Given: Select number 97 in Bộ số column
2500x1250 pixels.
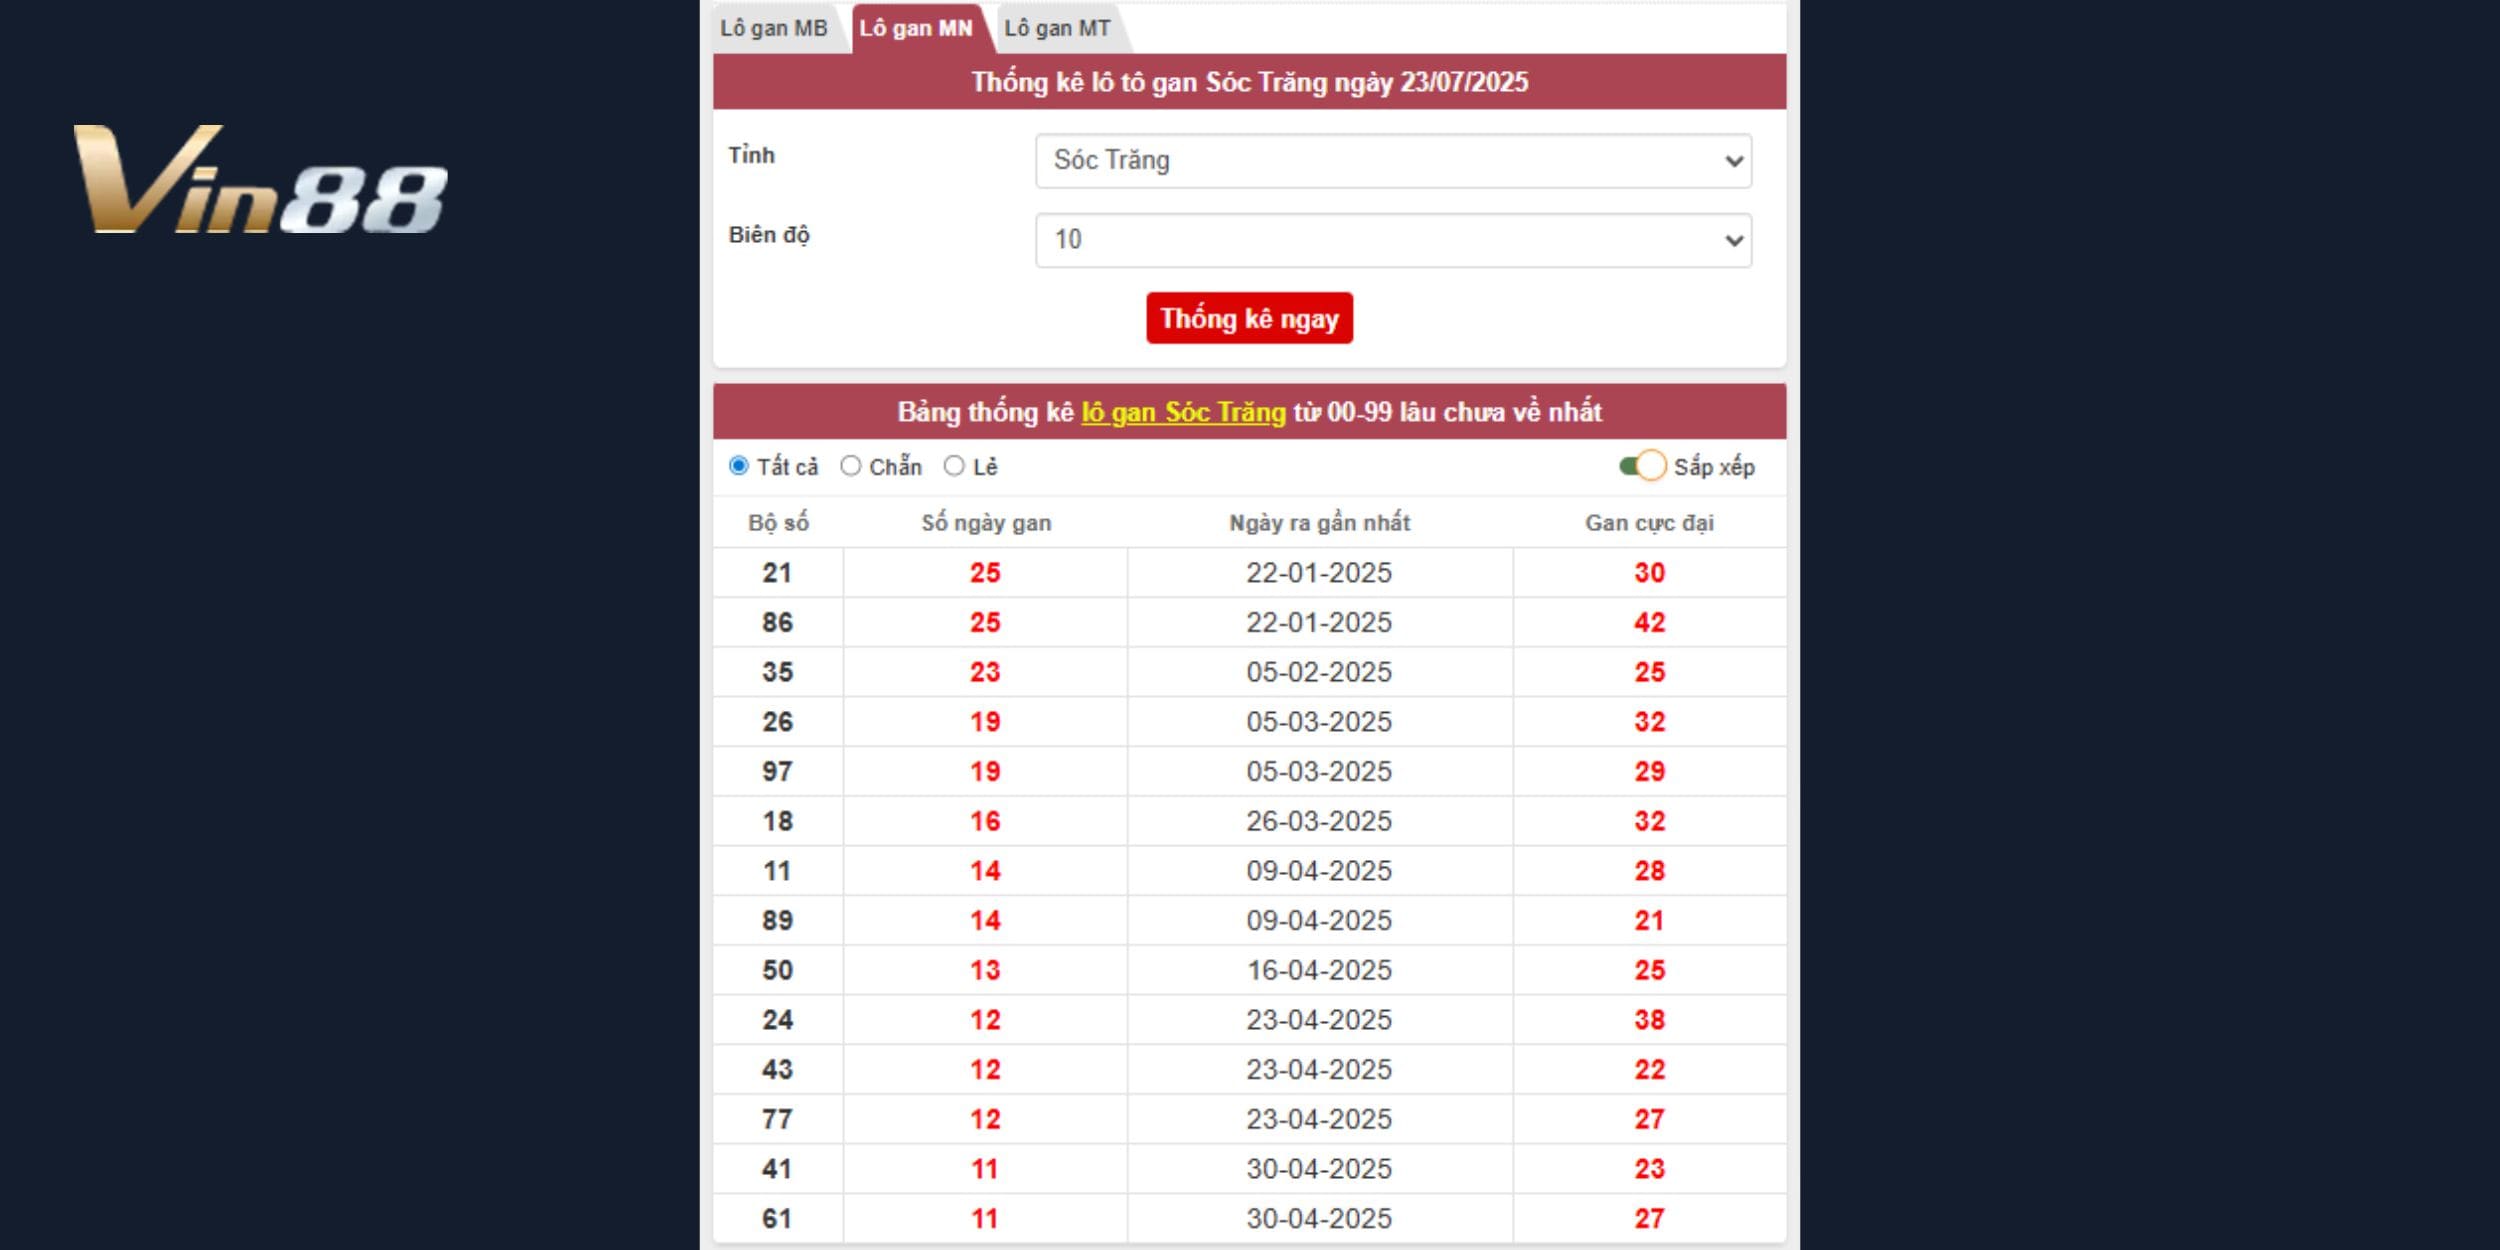Looking at the screenshot, I should [777, 772].
